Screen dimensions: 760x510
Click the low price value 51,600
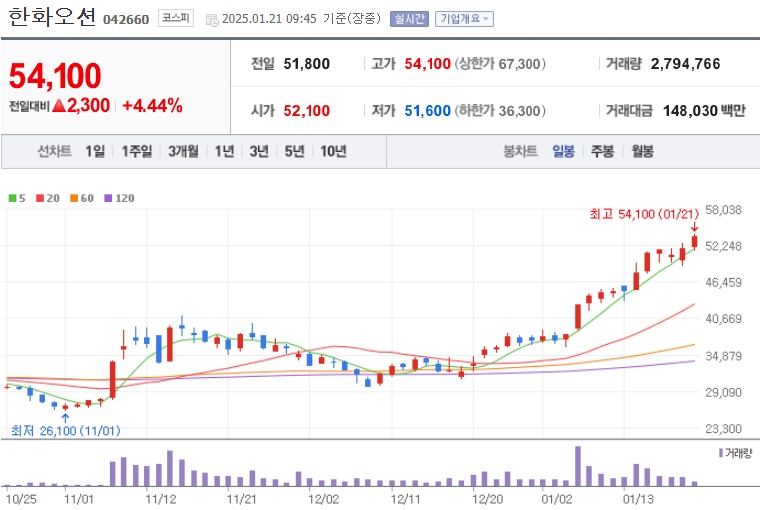click(x=428, y=111)
